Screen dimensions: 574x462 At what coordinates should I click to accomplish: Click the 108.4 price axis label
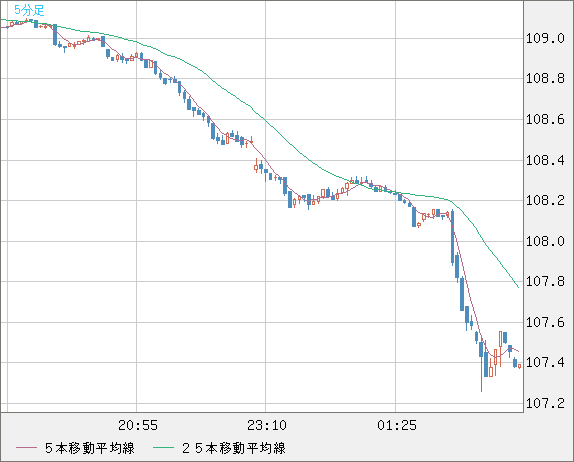[x=545, y=160]
